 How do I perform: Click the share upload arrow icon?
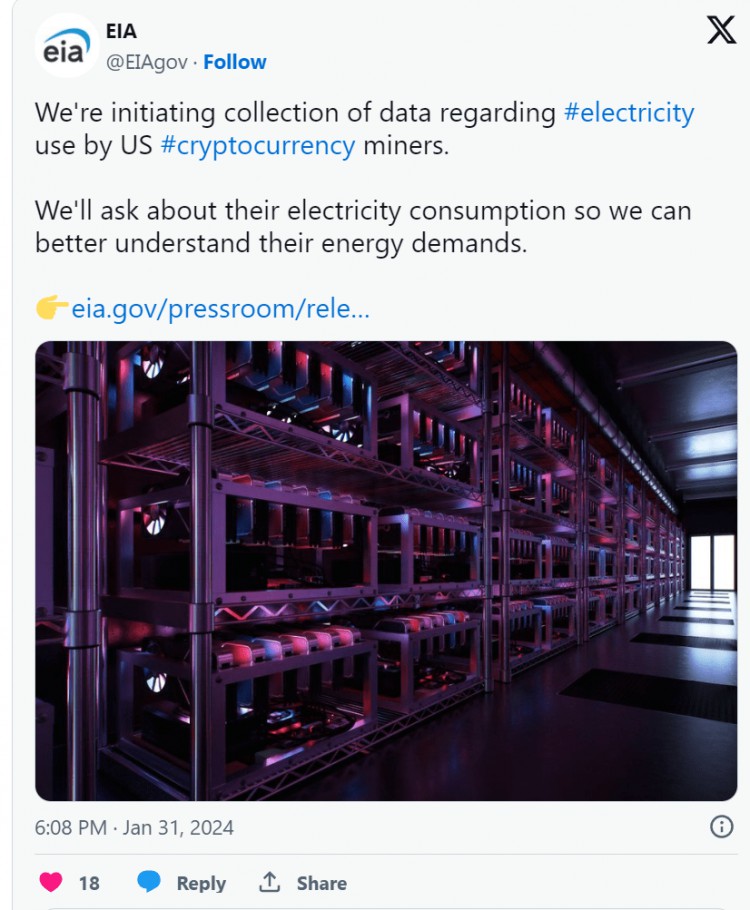269,882
